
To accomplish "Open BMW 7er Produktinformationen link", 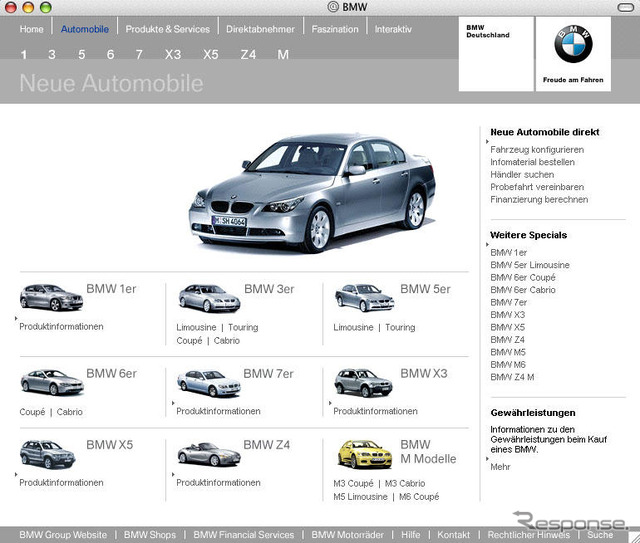I will coord(218,411).
